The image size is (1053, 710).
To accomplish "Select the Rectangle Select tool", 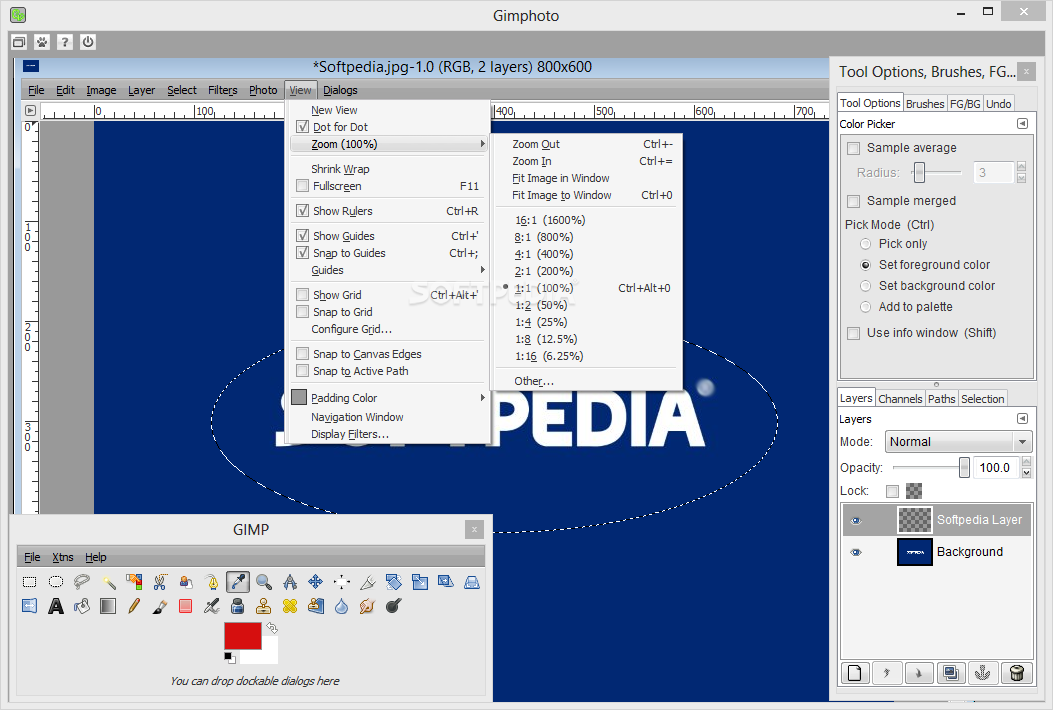I will 30,582.
